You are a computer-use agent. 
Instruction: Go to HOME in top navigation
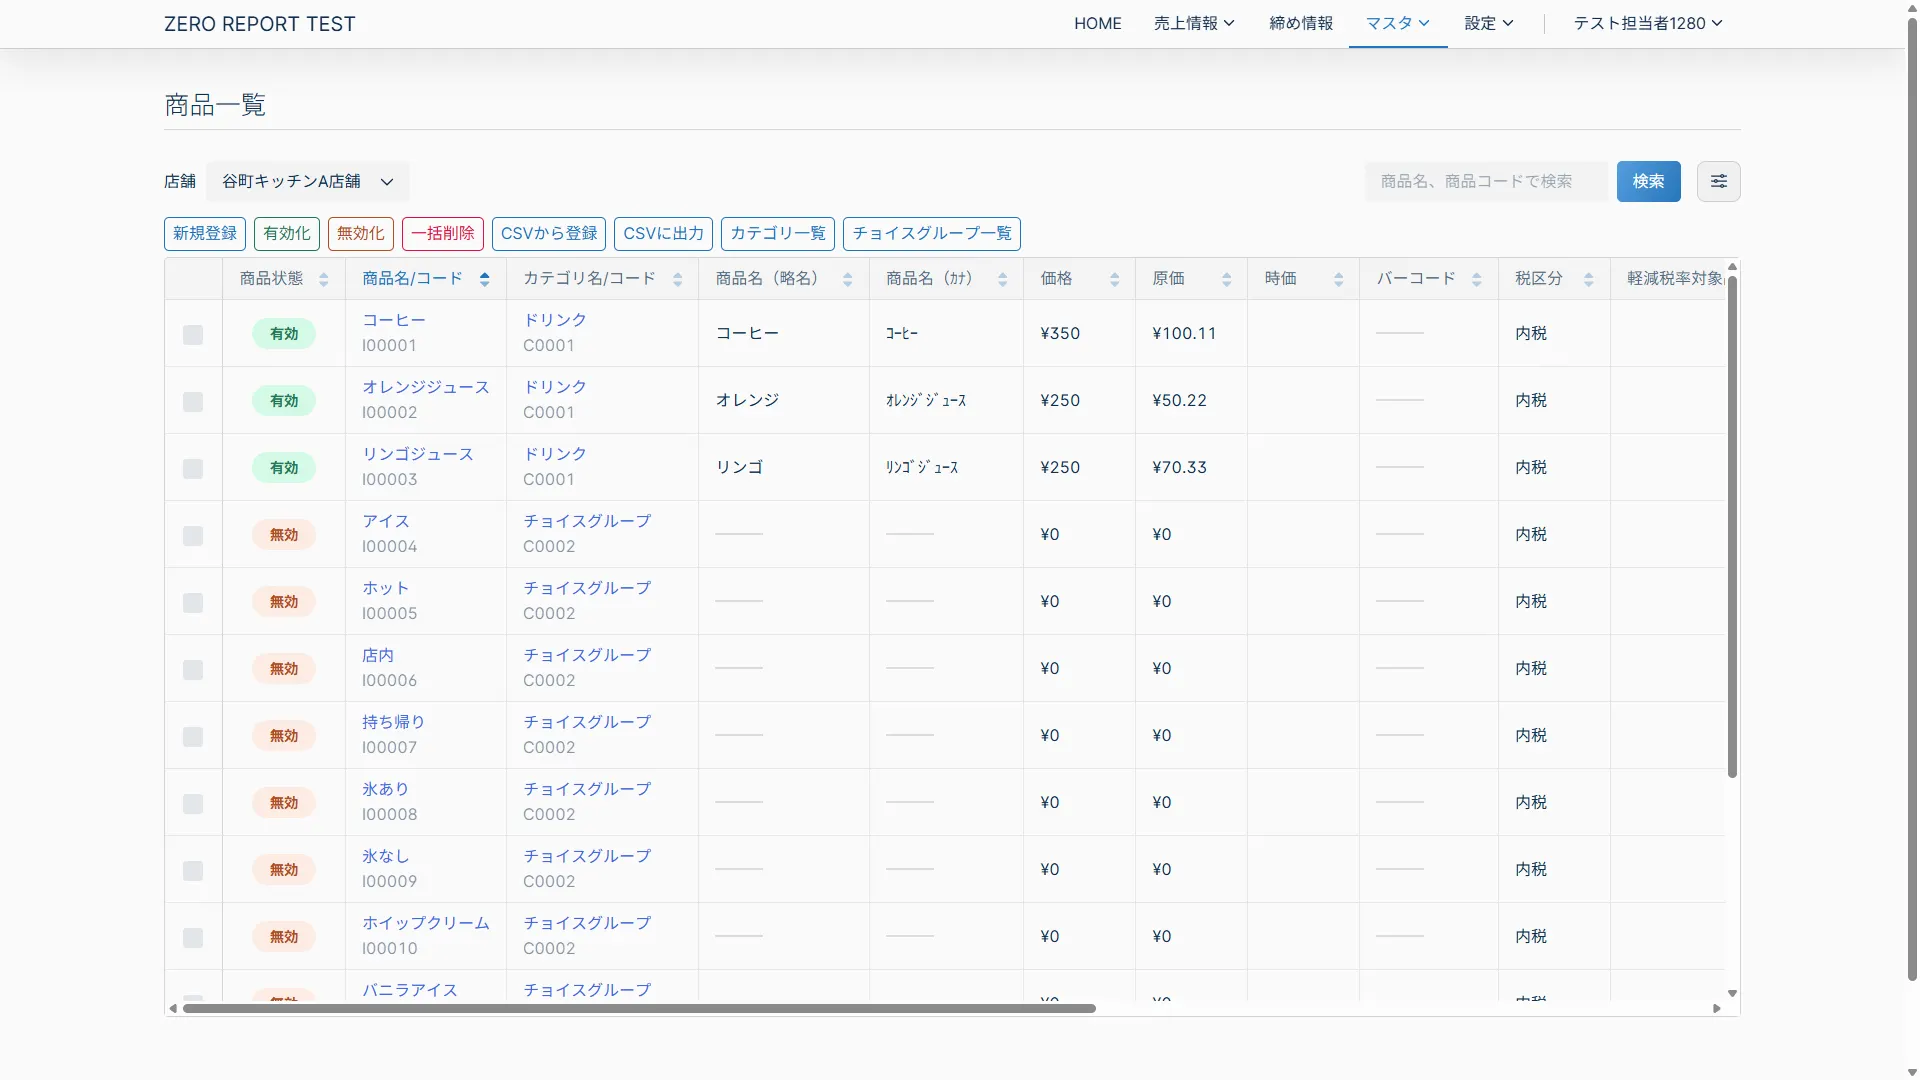point(1097,23)
